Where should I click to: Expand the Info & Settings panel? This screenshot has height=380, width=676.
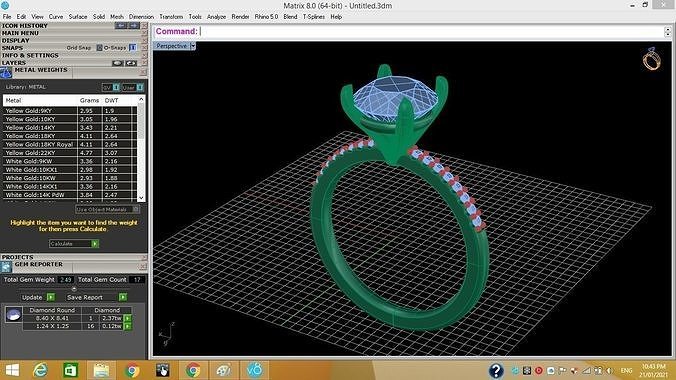(x=30, y=55)
